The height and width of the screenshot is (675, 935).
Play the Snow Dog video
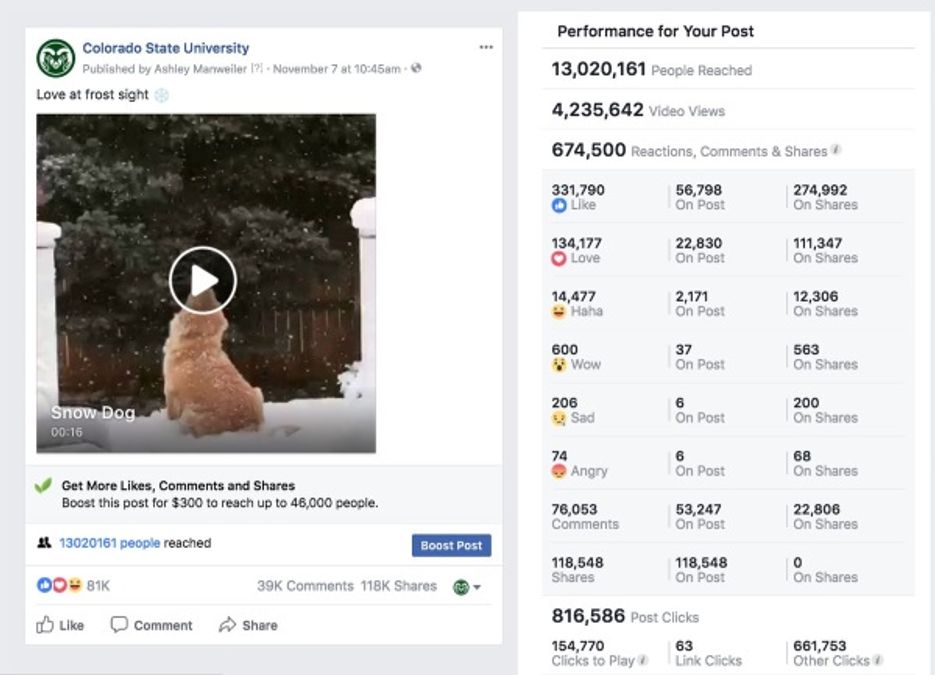[203, 280]
